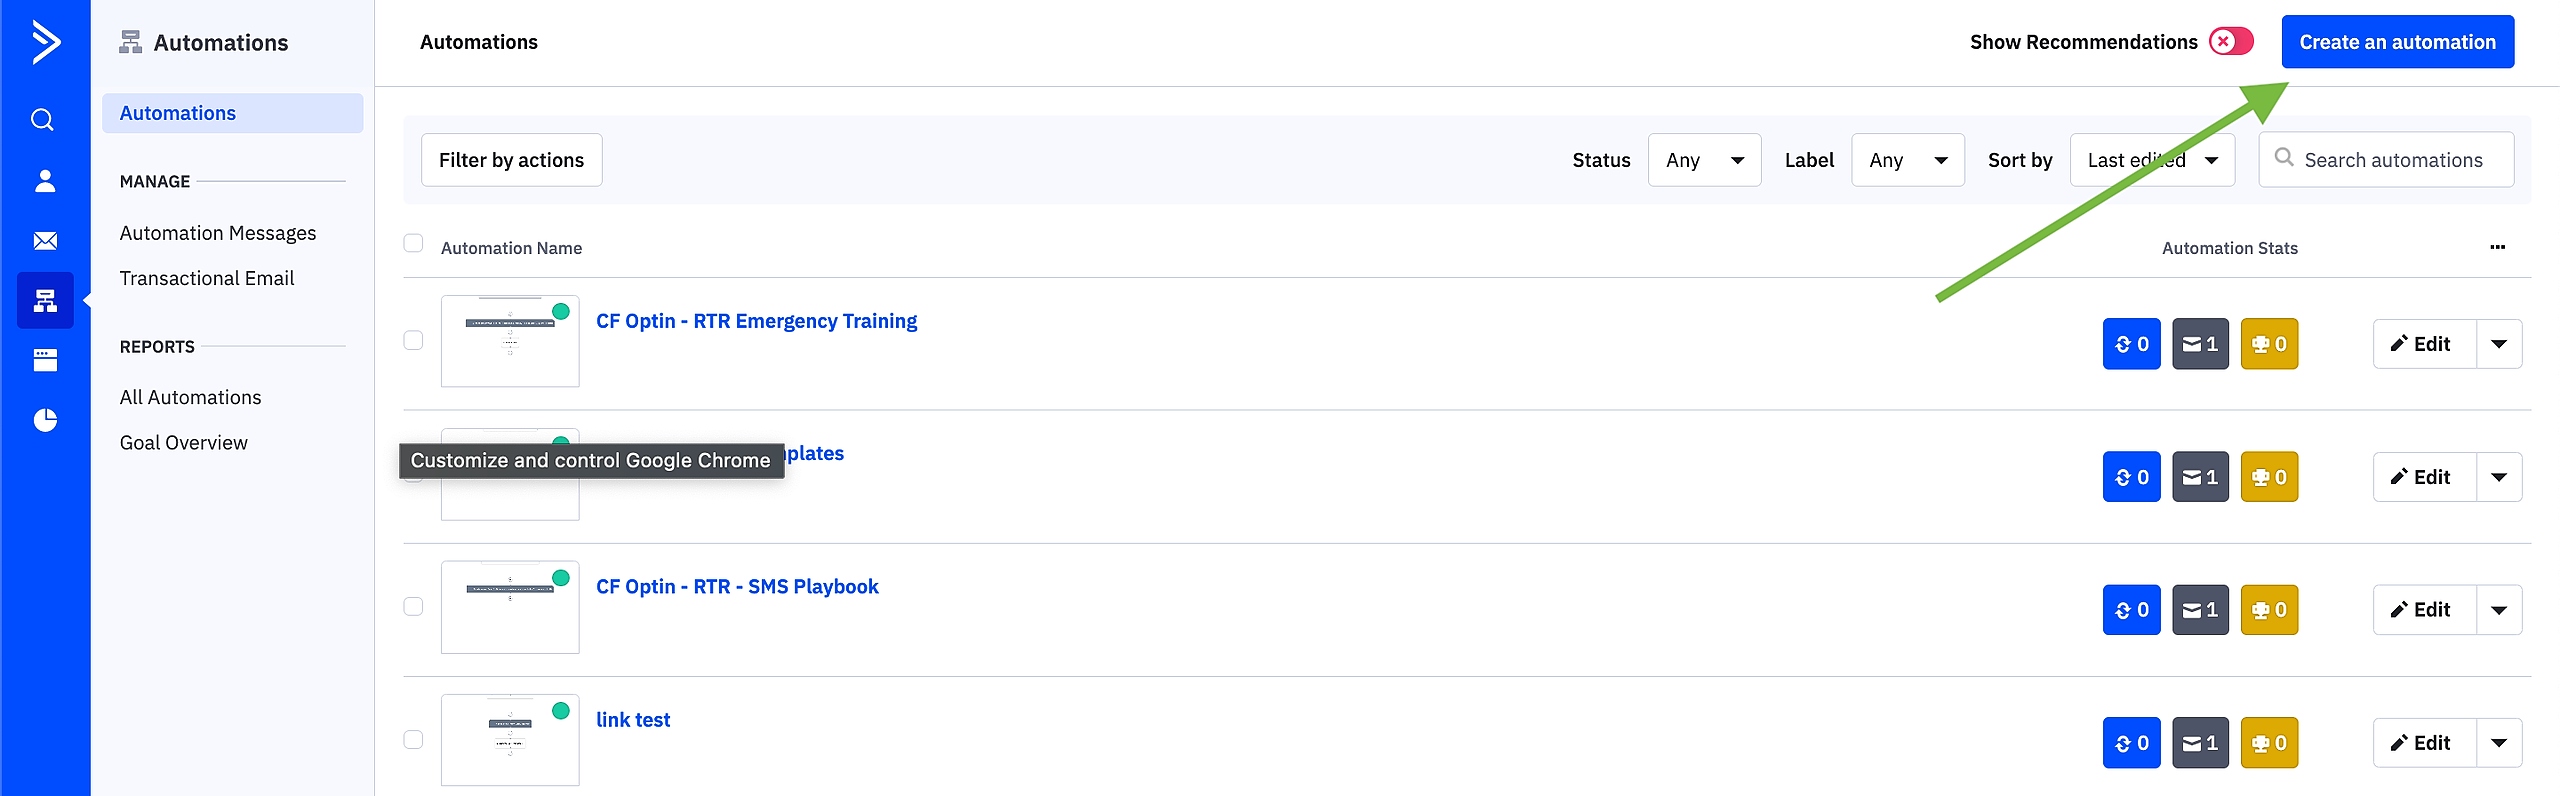Click Create an automation button
The width and height of the screenshot is (2560, 796).
[x=2397, y=42]
